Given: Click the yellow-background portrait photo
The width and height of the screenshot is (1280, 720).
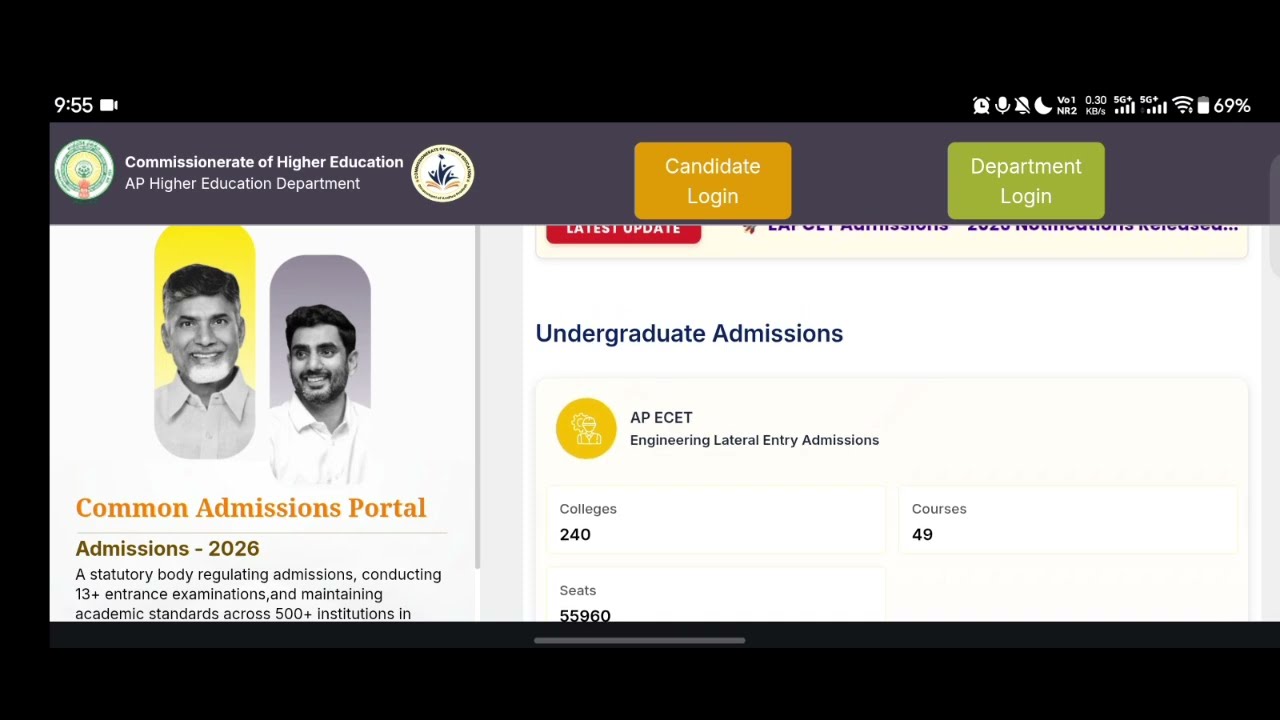Looking at the screenshot, I should pos(205,342).
